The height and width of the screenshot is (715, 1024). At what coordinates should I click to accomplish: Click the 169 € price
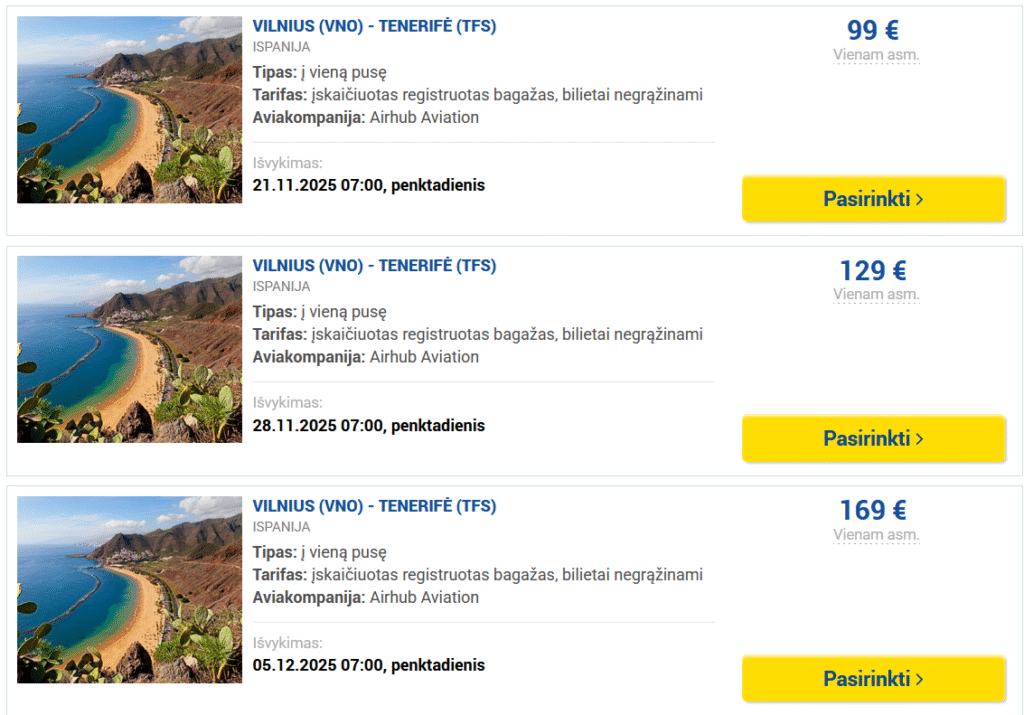point(873,510)
